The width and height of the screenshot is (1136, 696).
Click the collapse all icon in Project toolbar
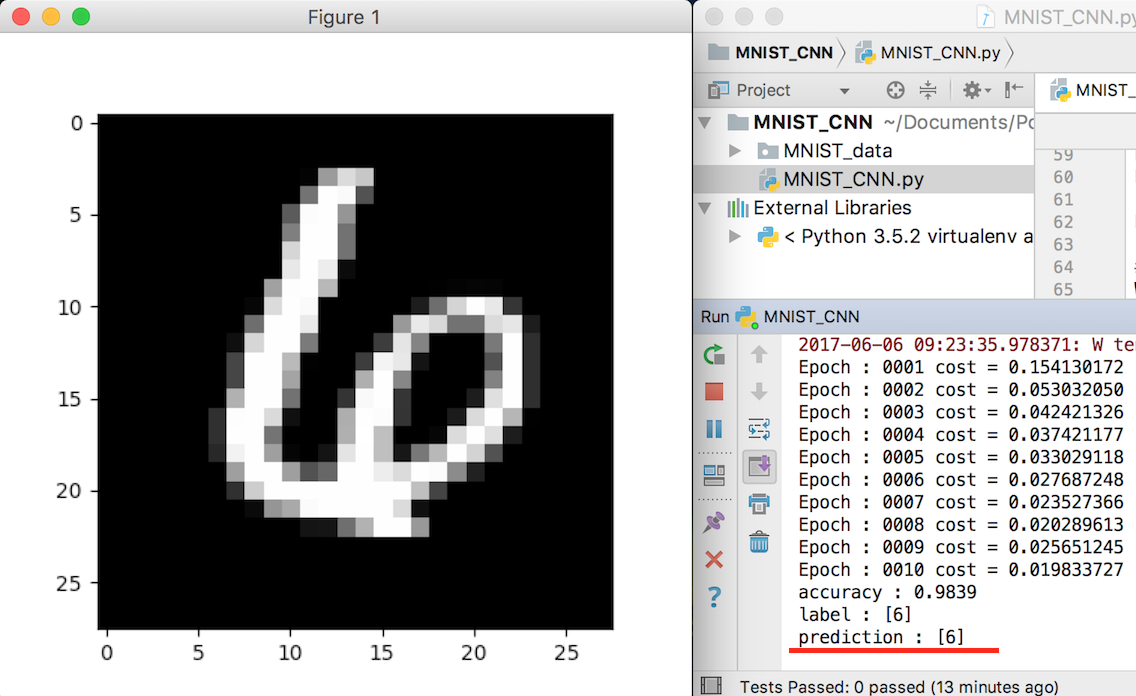(x=927, y=90)
